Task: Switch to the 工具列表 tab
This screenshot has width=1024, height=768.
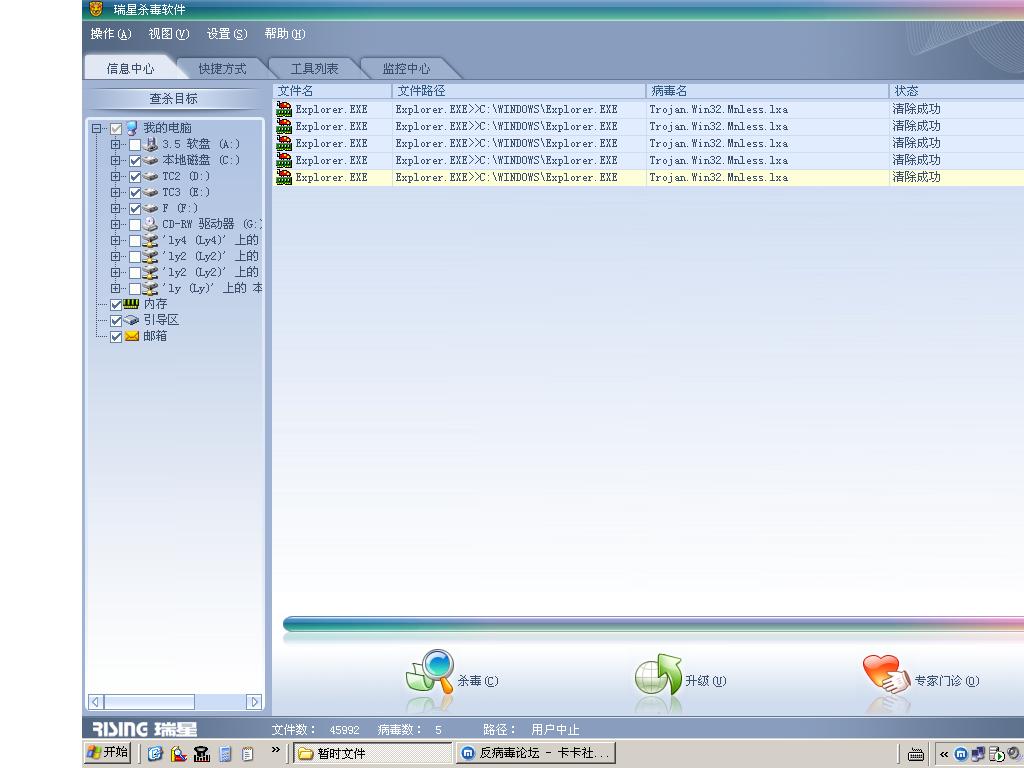Action: 314,69
